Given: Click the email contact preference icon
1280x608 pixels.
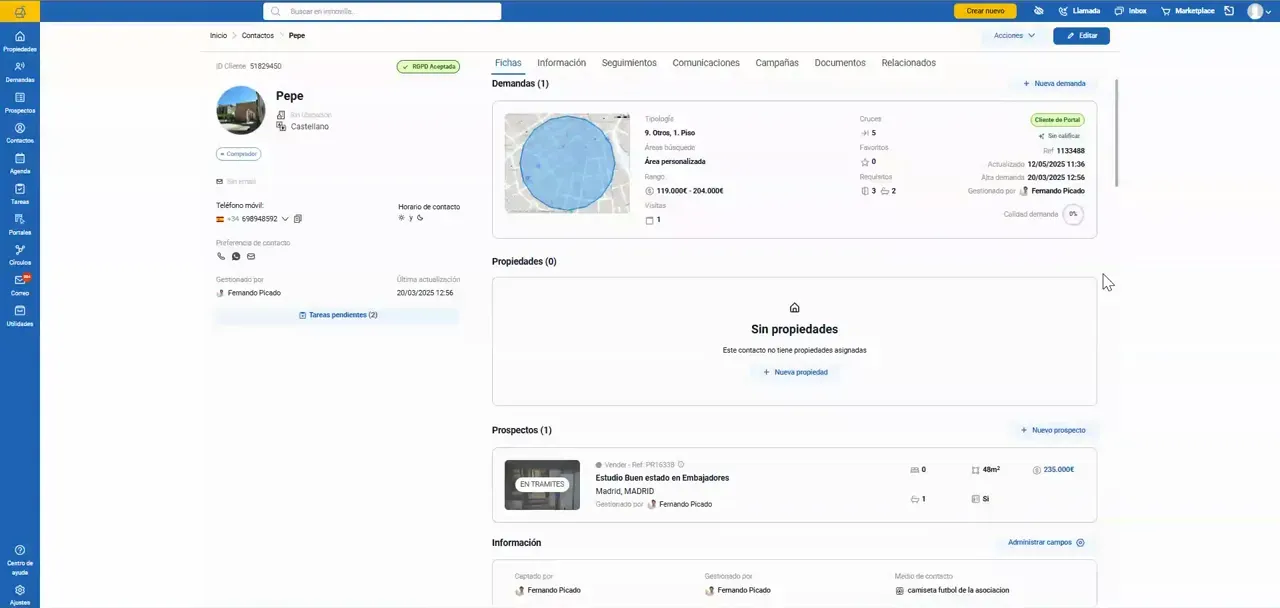Looking at the screenshot, I should [251, 257].
